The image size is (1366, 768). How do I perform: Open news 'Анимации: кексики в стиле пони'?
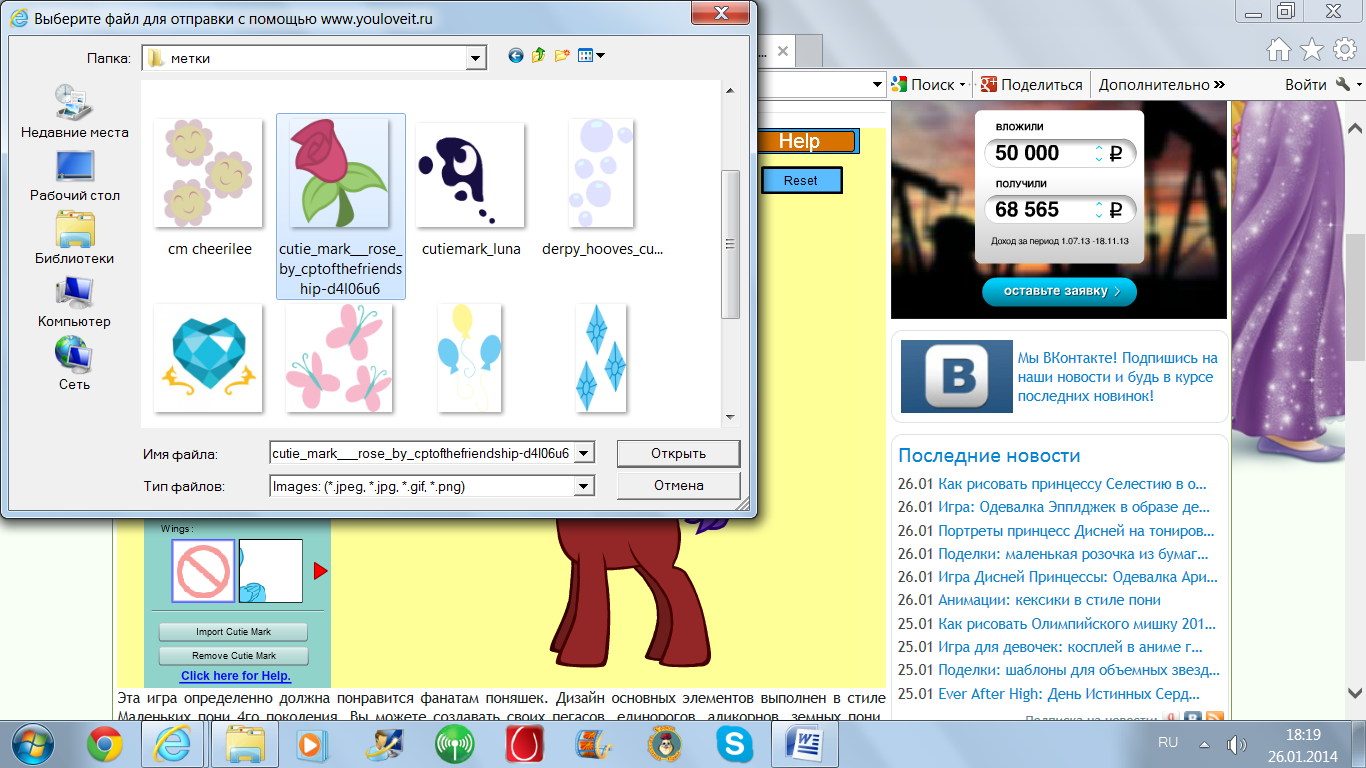[x=1049, y=600]
